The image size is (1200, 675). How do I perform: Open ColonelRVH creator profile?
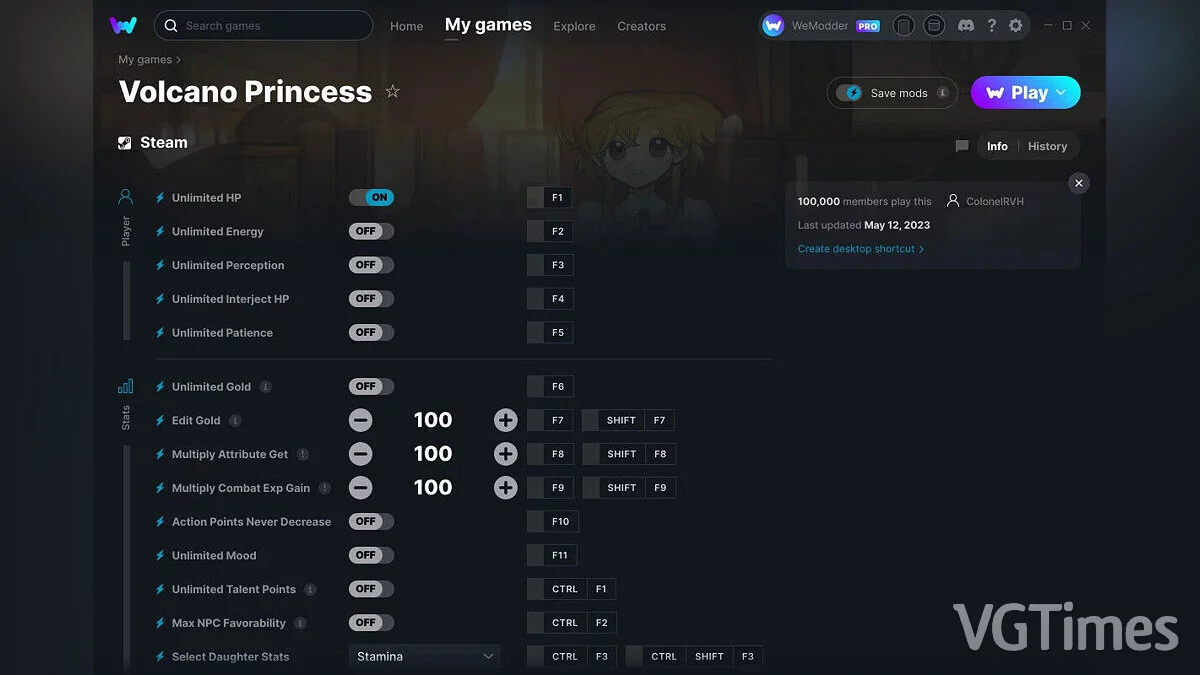[x=985, y=201]
